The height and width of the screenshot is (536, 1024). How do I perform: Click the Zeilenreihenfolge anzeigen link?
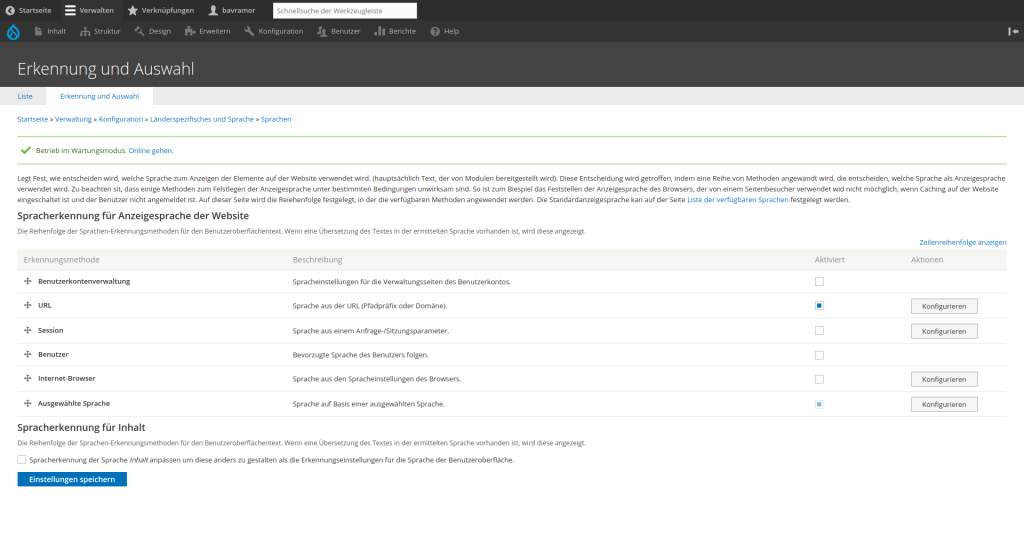pos(962,242)
